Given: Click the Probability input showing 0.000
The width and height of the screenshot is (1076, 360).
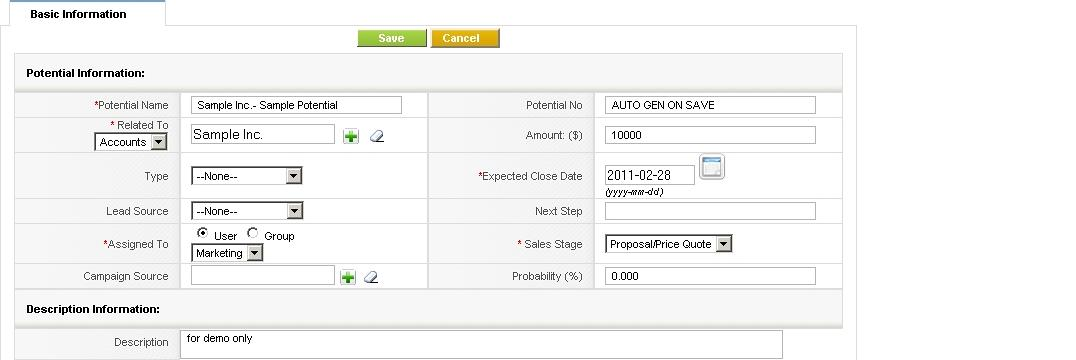Looking at the screenshot, I should pyautogui.click(x=710, y=276).
